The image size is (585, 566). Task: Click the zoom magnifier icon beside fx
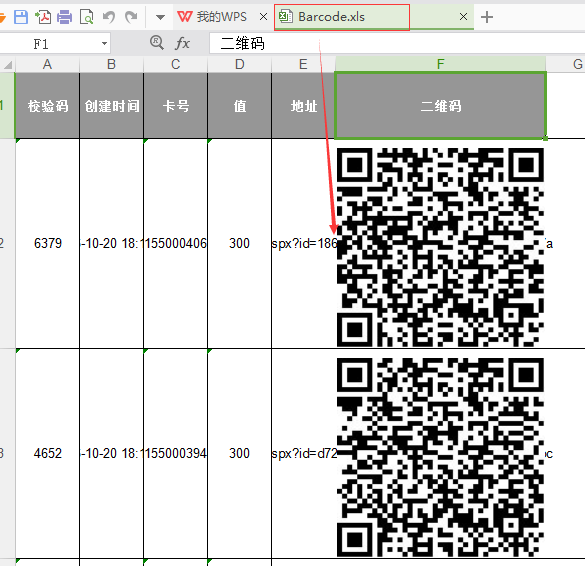pyautogui.click(x=157, y=43)
